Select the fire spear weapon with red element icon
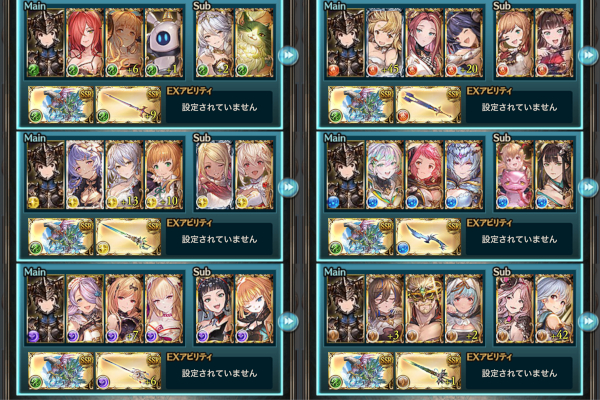 tap(428, 104)
